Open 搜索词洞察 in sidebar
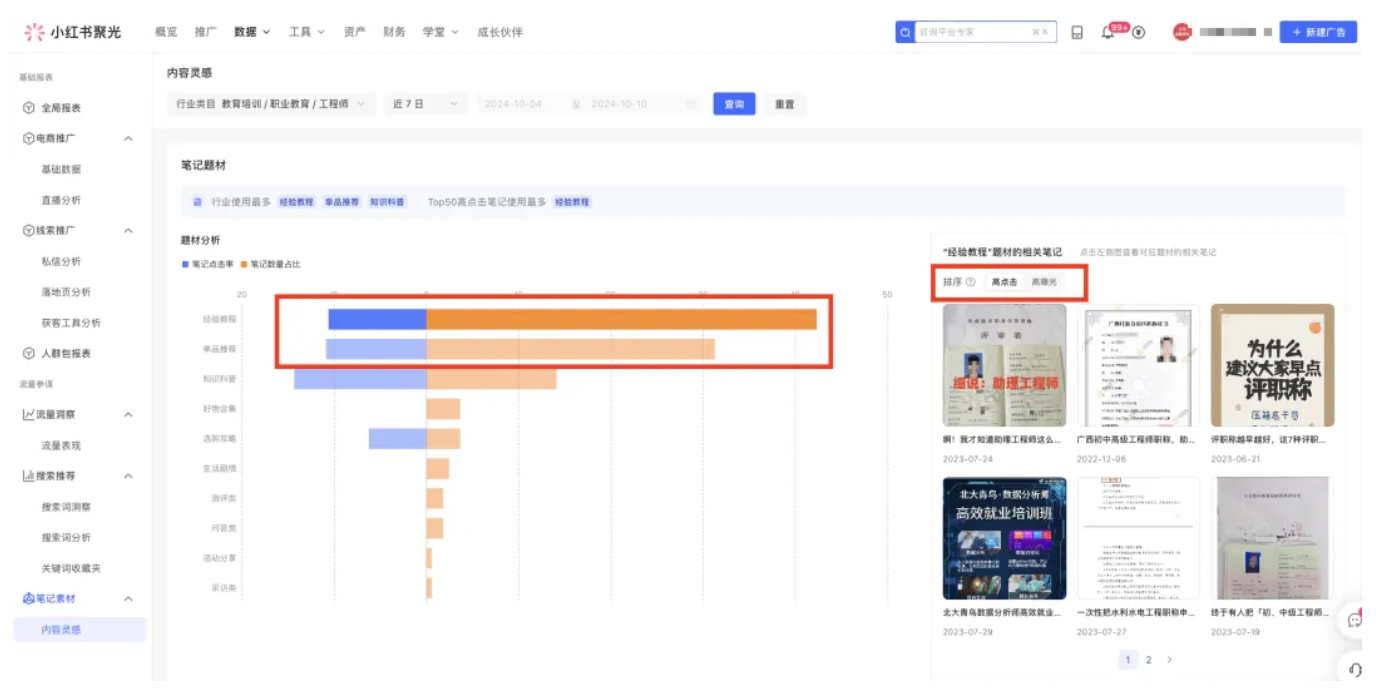This screenshot has height=698, width=1376. click(66, 507)
